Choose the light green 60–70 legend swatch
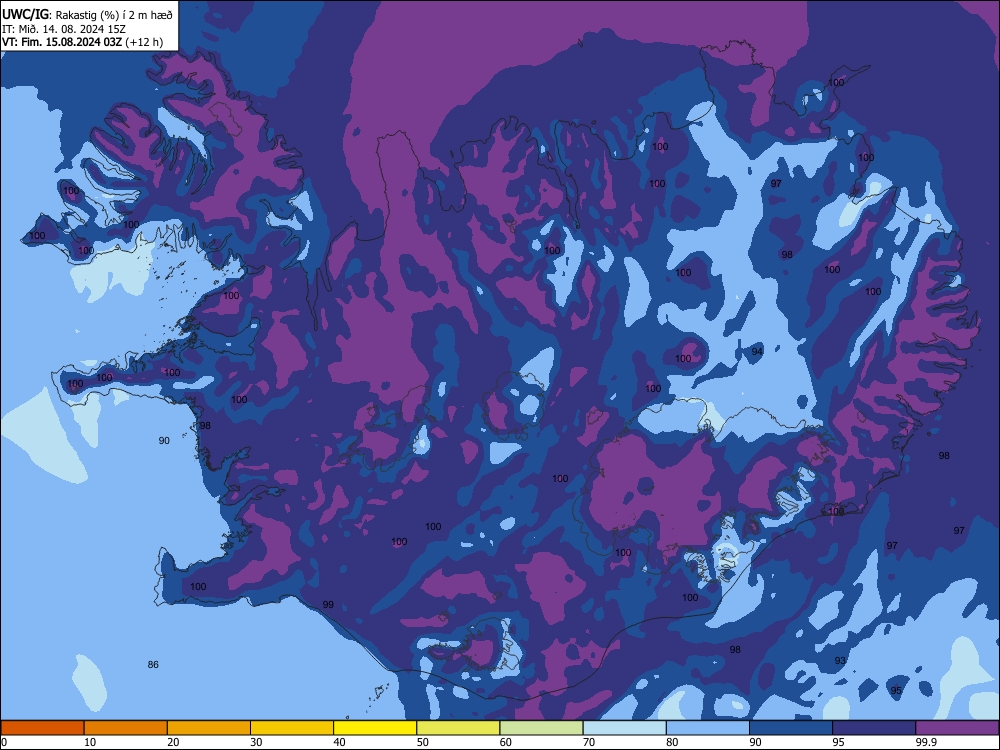 click(541, 728)
